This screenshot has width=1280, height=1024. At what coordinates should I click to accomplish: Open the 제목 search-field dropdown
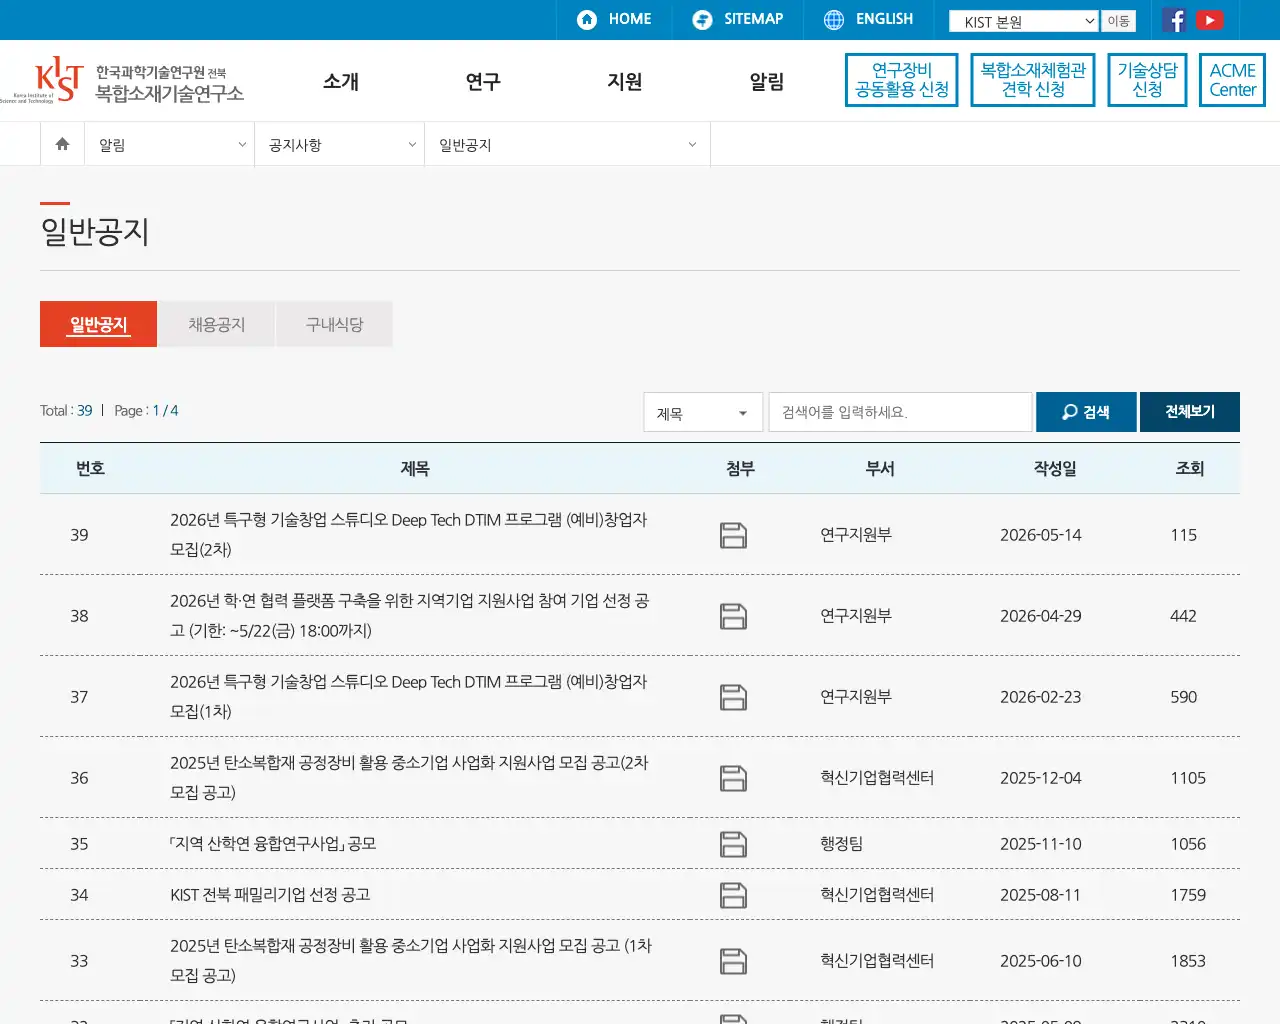coord(703,413)
